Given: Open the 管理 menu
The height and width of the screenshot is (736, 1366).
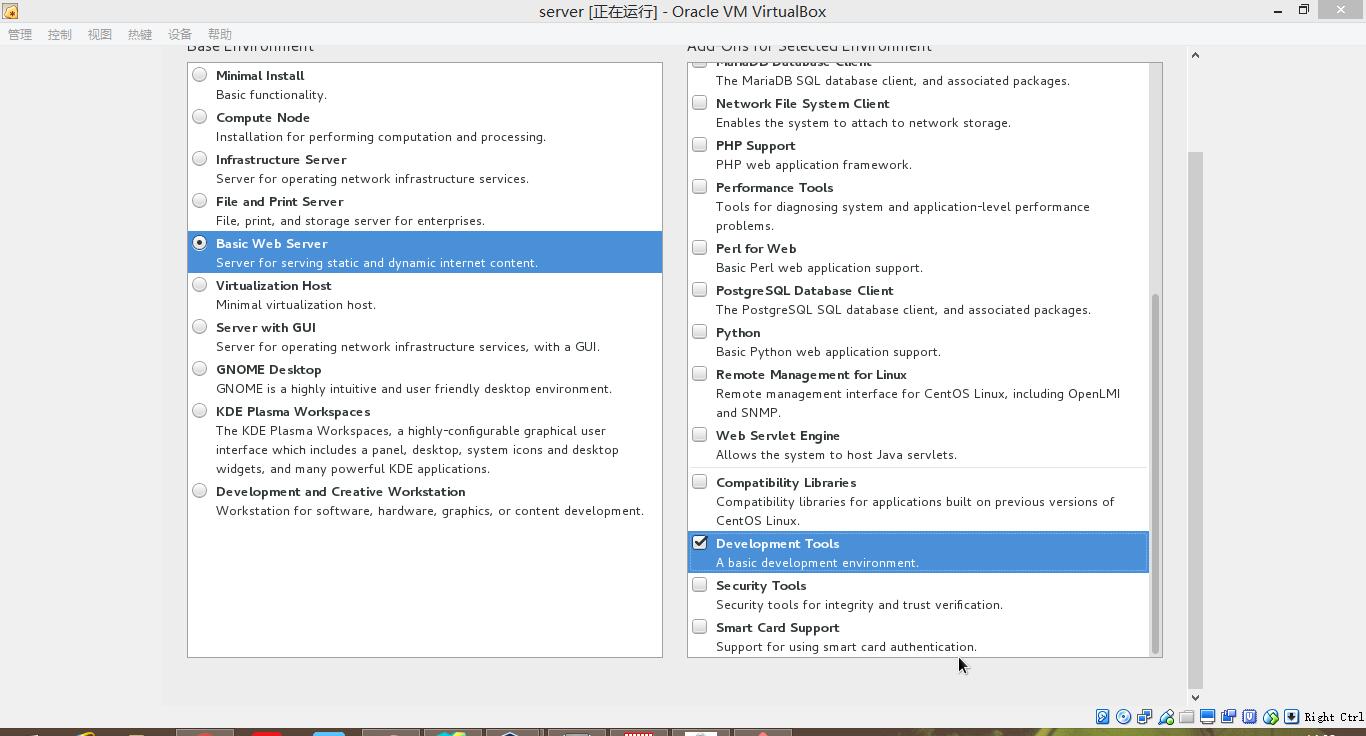Looking at the screenshot, I should point(20,34).
